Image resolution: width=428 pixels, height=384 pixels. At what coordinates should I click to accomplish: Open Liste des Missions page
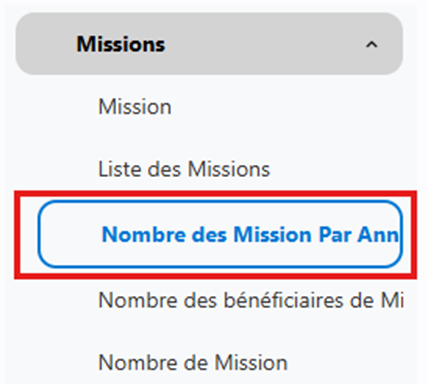pos(184,169)
